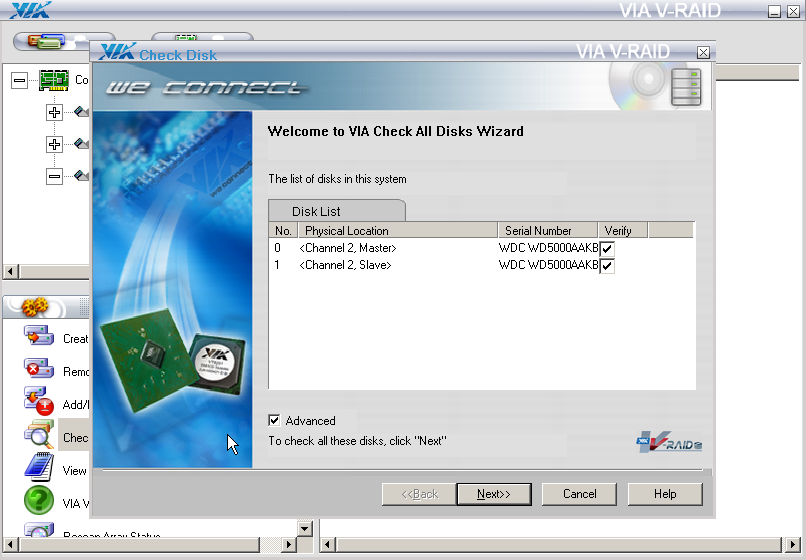Click the Next>> button
Screen dimensions: 806x560
(x=494, y=494)
